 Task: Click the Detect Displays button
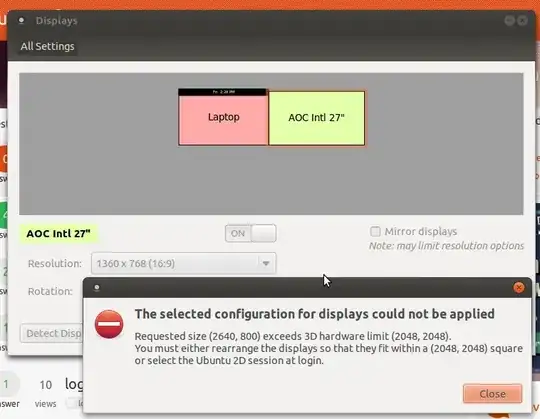click(x=52, y=333)
